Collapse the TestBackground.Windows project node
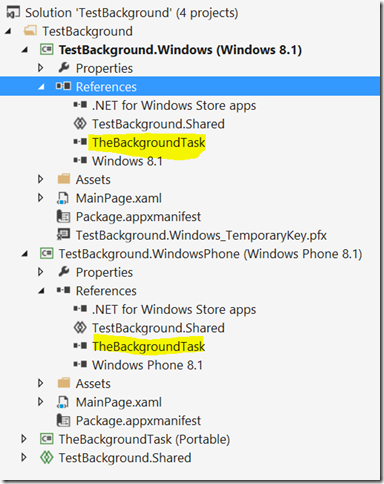 click(25, 50)
